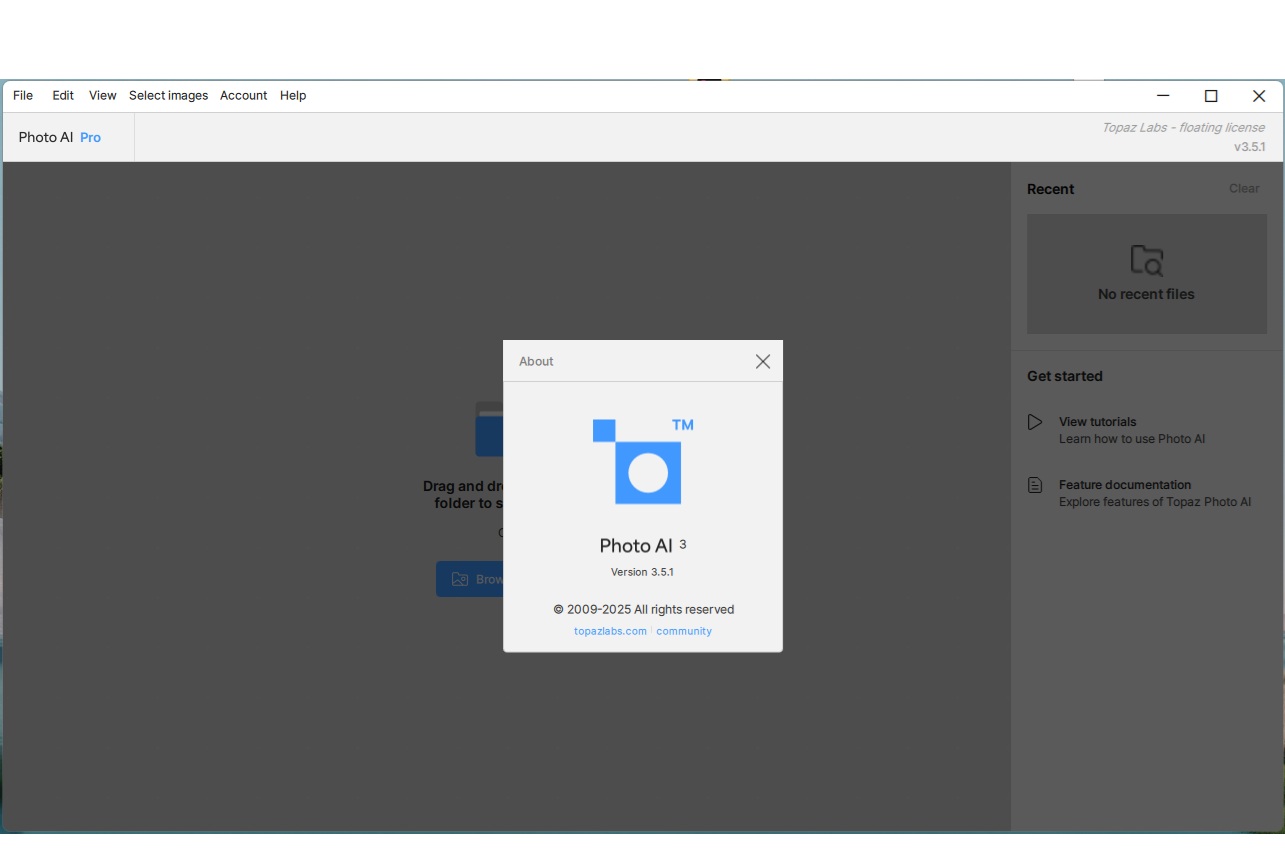1285x868 pixels.
Task: Open the topazlabs.com link
Action: 610,631
